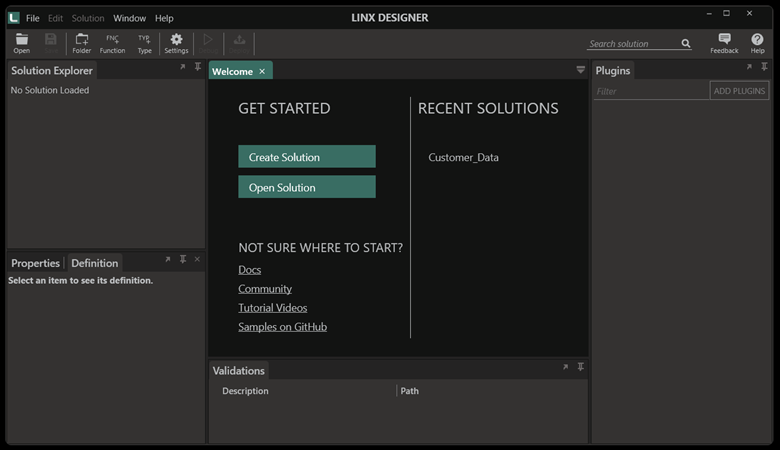Image resolution: width=780 pixels, height=450 pixels.
Task: Pop out the Solution Explorer panel
Action: (183, 67)
